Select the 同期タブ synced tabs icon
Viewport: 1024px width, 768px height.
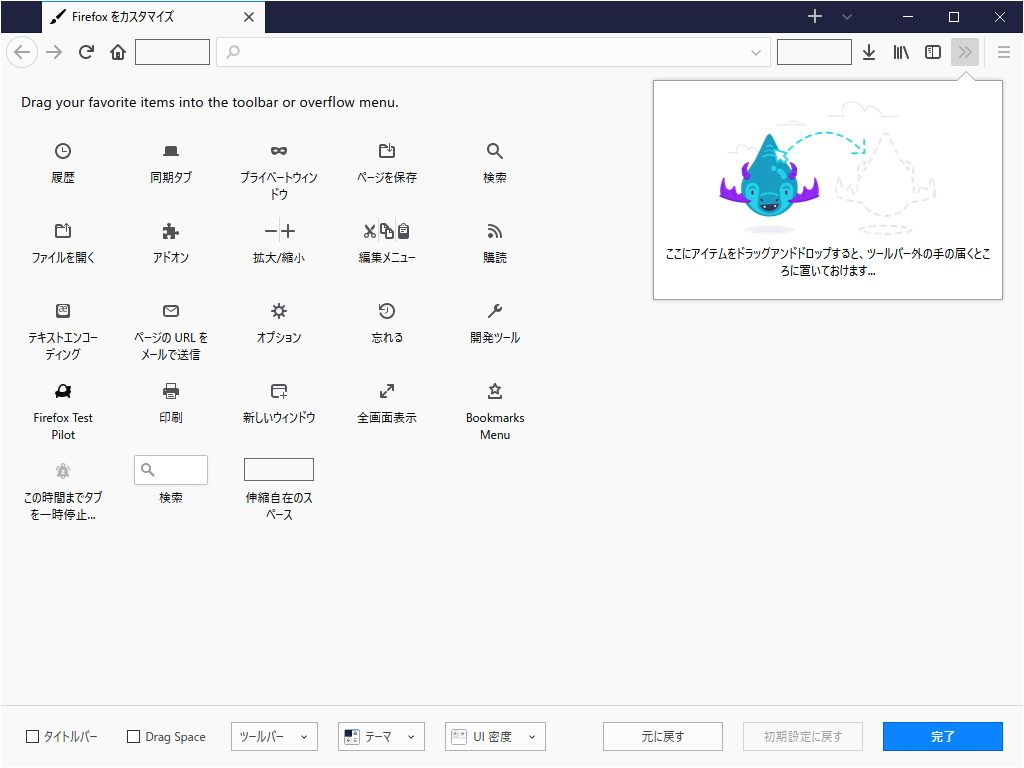[x=171, y=151]
